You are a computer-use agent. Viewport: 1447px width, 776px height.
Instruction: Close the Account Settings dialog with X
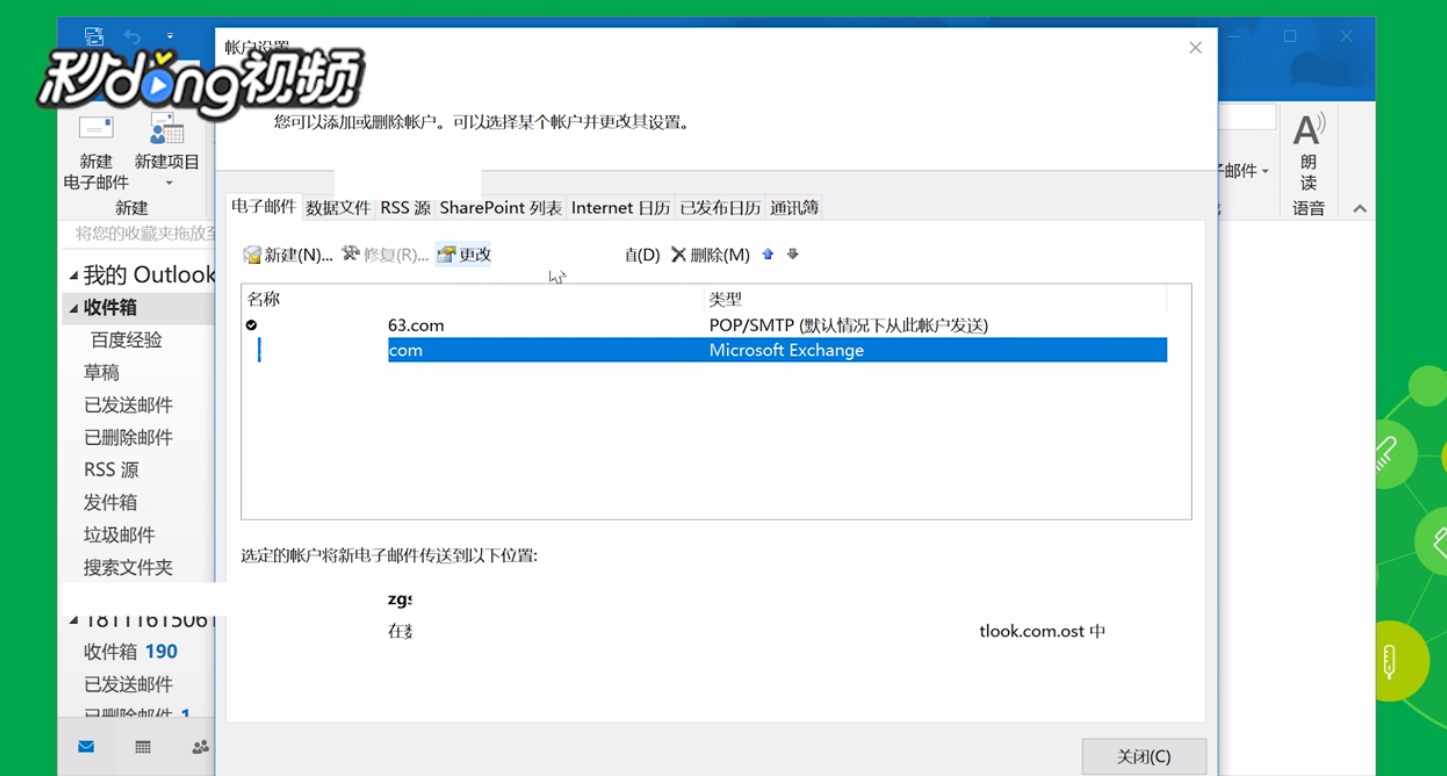(1195, 48)
